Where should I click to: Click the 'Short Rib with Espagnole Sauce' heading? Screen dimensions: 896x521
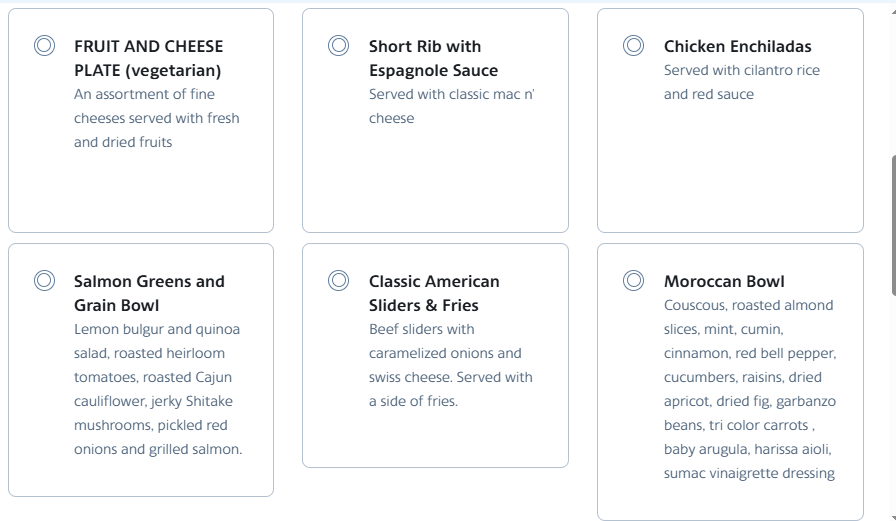pyautogui.click(x=433, y=58)
